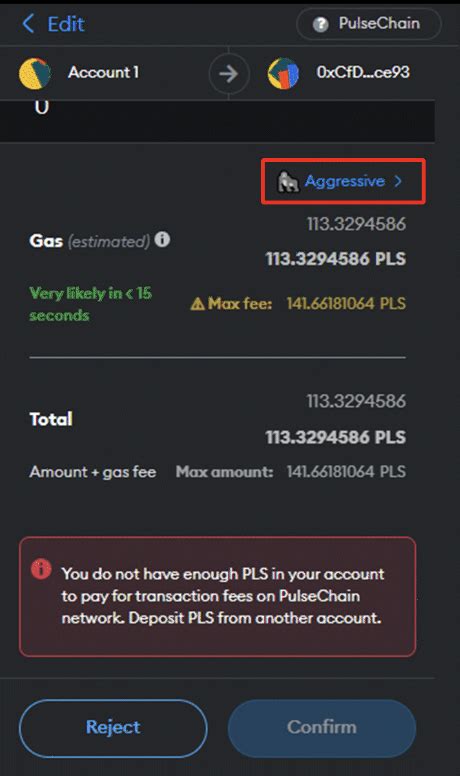Click the red insufficient PLS alert icon
Image resolution: width=460 pixels, height=776 pixels.
tap(41, 569)
